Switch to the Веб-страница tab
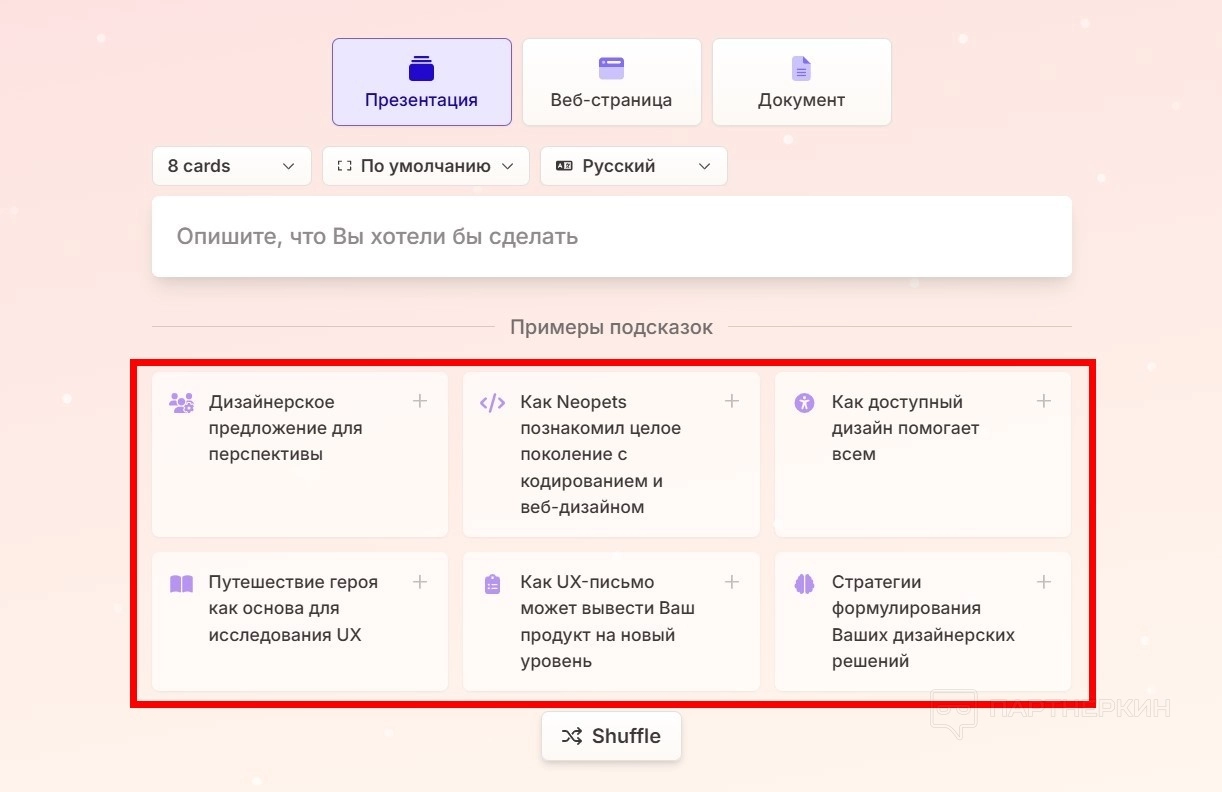Screen dimensions: 1222x792 [611, 82]
